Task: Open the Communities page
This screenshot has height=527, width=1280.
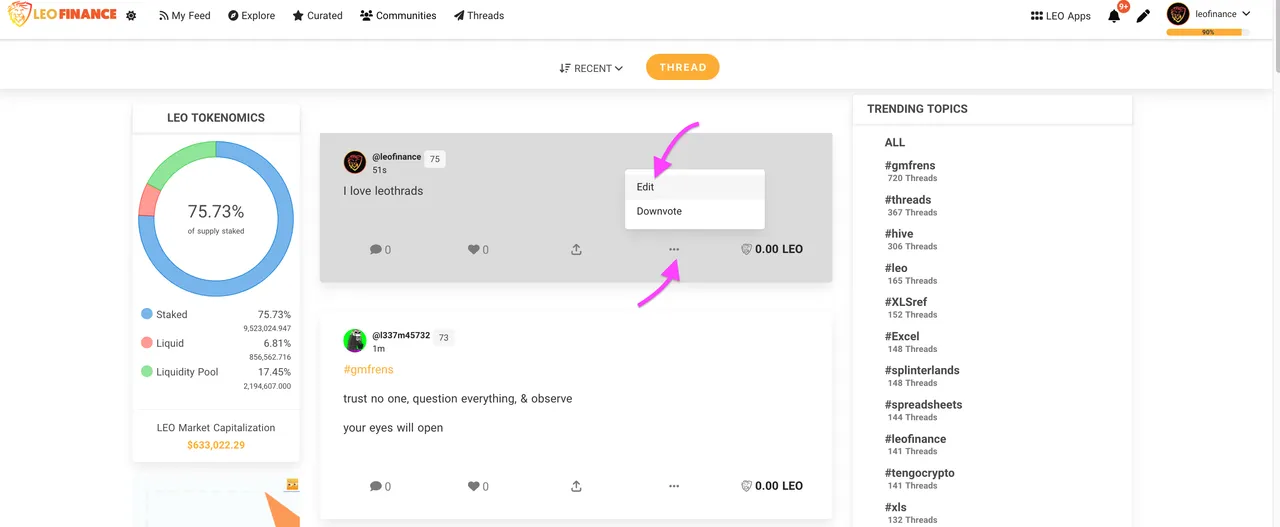Action: [x=398, y=16]
